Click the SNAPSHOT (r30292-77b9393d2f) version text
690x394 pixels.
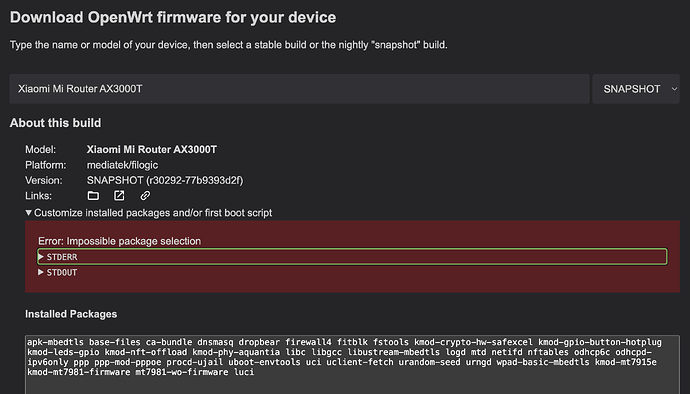[x=165, y=180]
